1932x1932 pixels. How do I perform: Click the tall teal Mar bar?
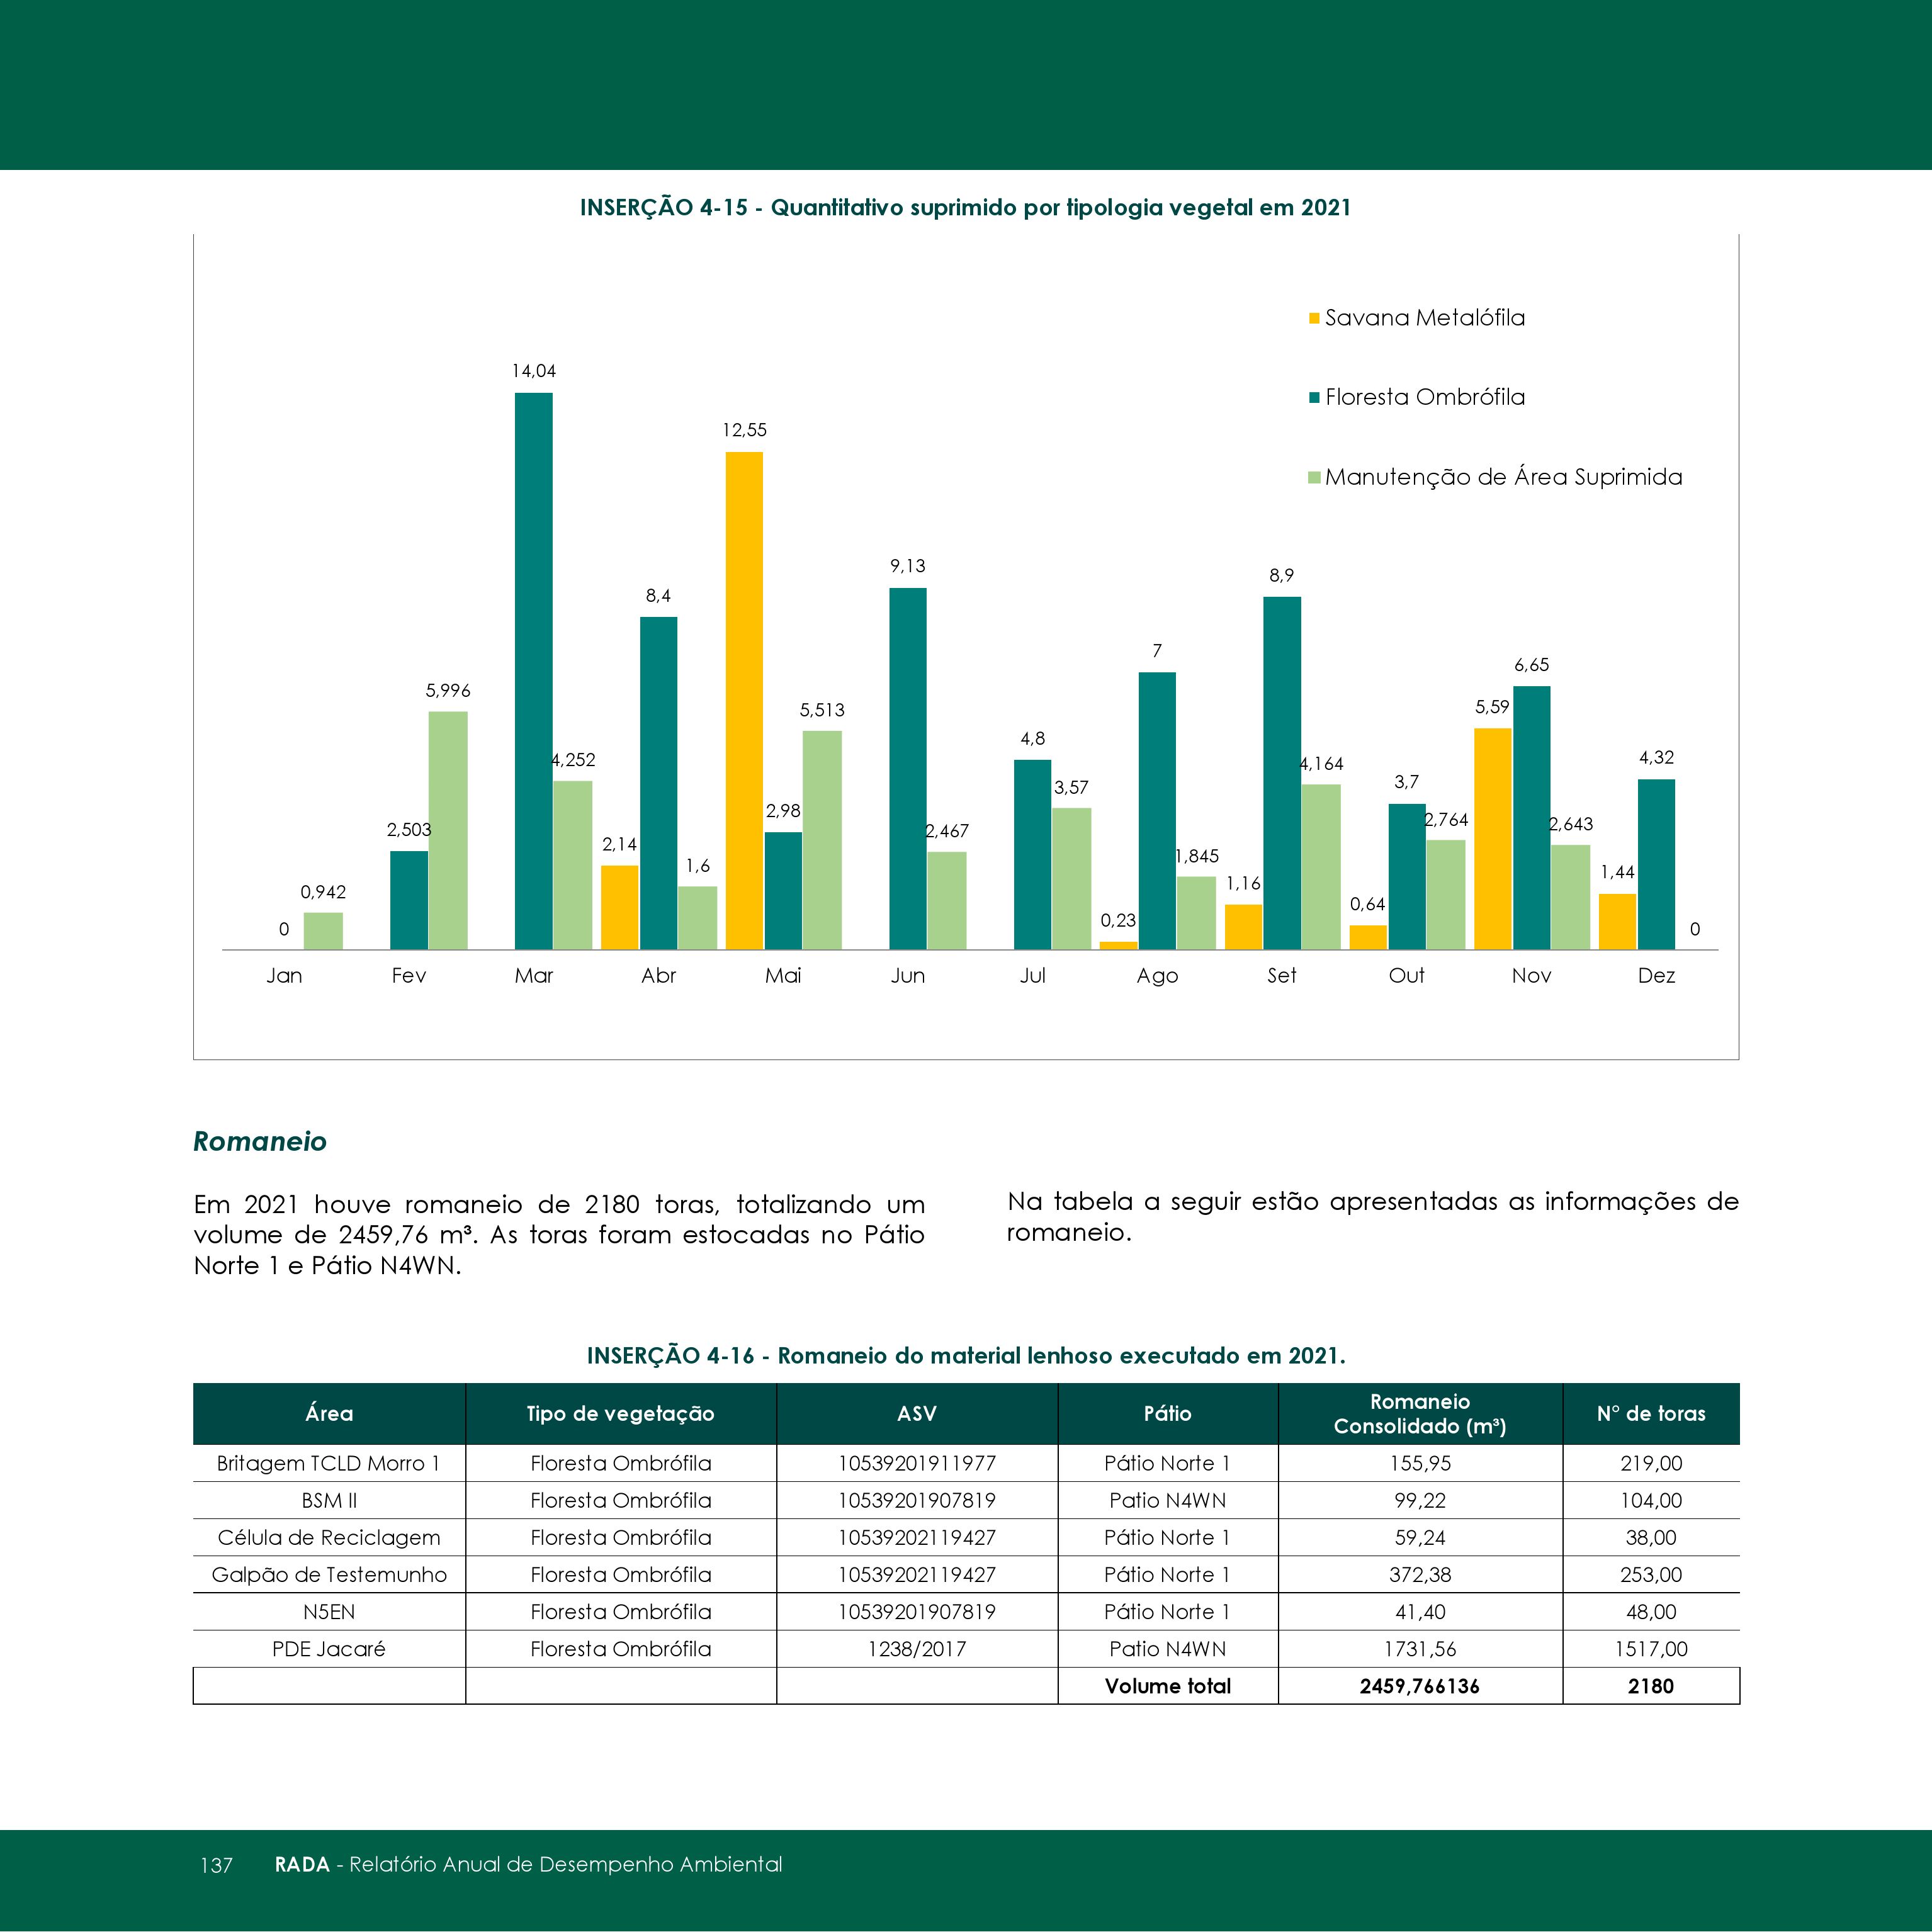(534, 671)
